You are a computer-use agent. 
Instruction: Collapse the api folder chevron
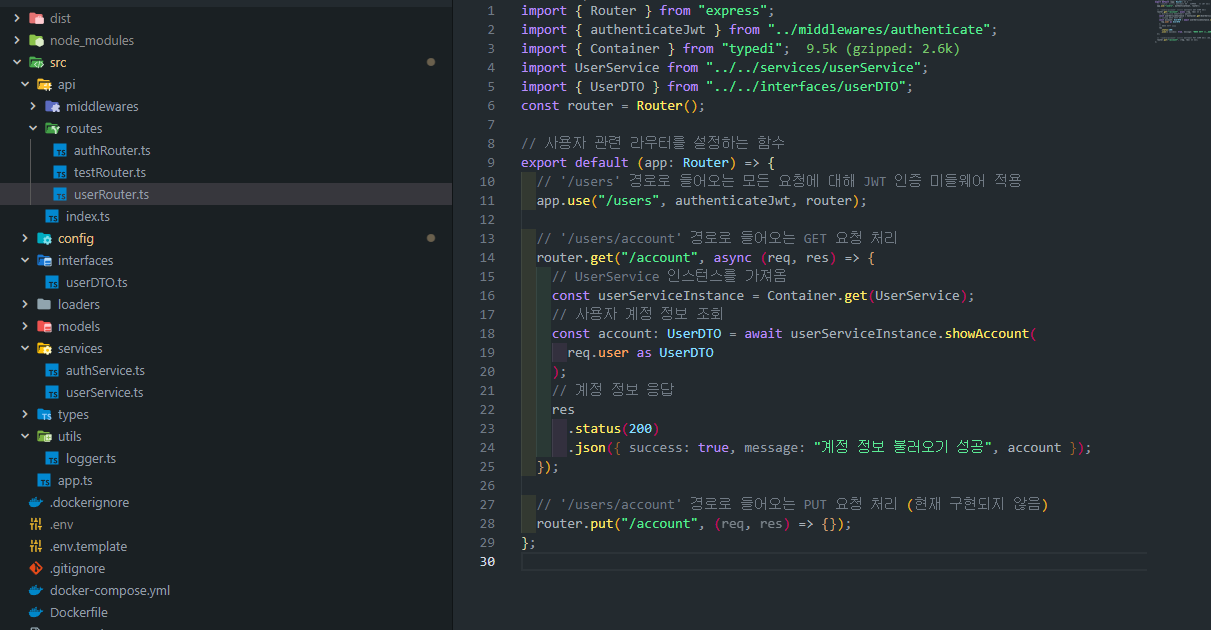[25, 84]
